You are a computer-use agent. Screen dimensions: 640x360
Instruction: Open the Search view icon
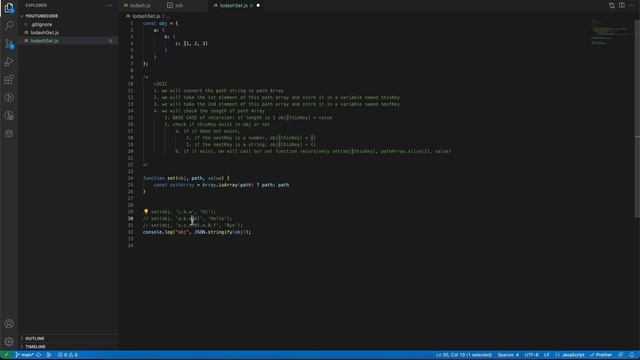[x=9, y=26]
